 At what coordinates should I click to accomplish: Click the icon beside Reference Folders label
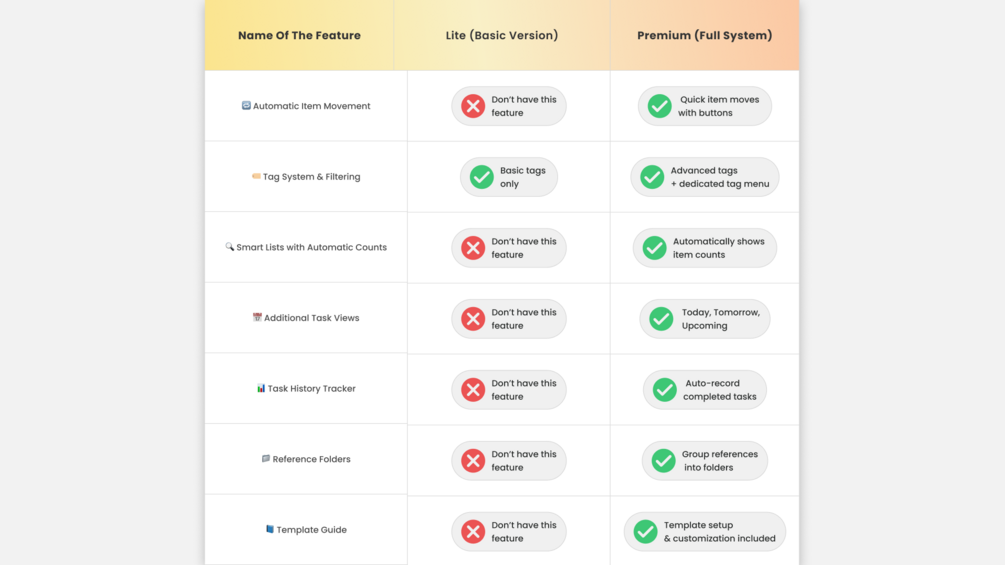[266, 459]
